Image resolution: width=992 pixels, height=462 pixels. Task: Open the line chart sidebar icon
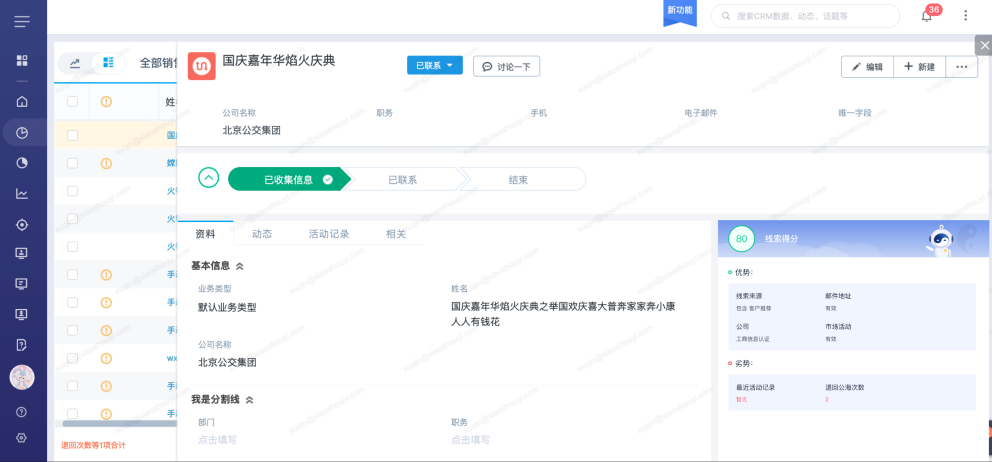(x=22, y=194)
